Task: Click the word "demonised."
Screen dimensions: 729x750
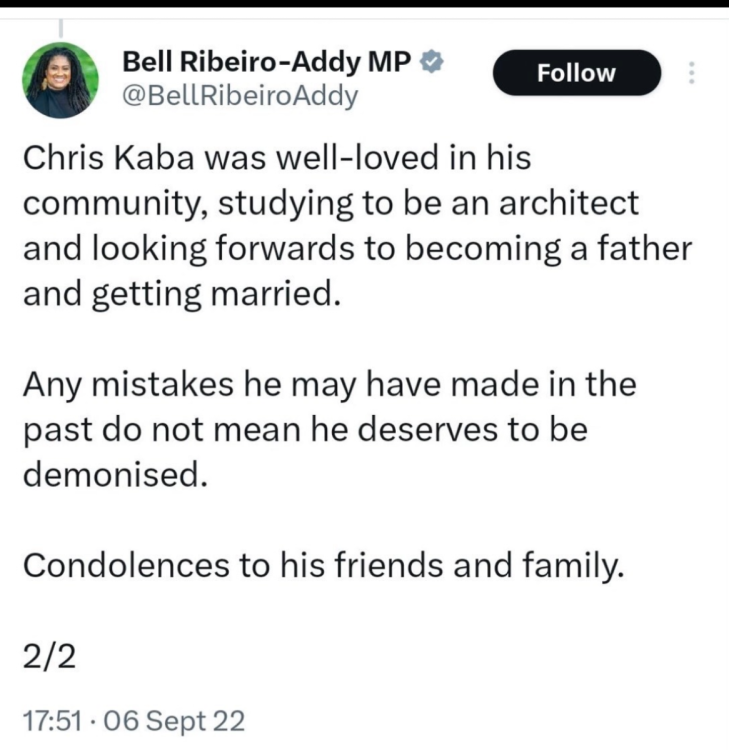Action: pos(114,475)
